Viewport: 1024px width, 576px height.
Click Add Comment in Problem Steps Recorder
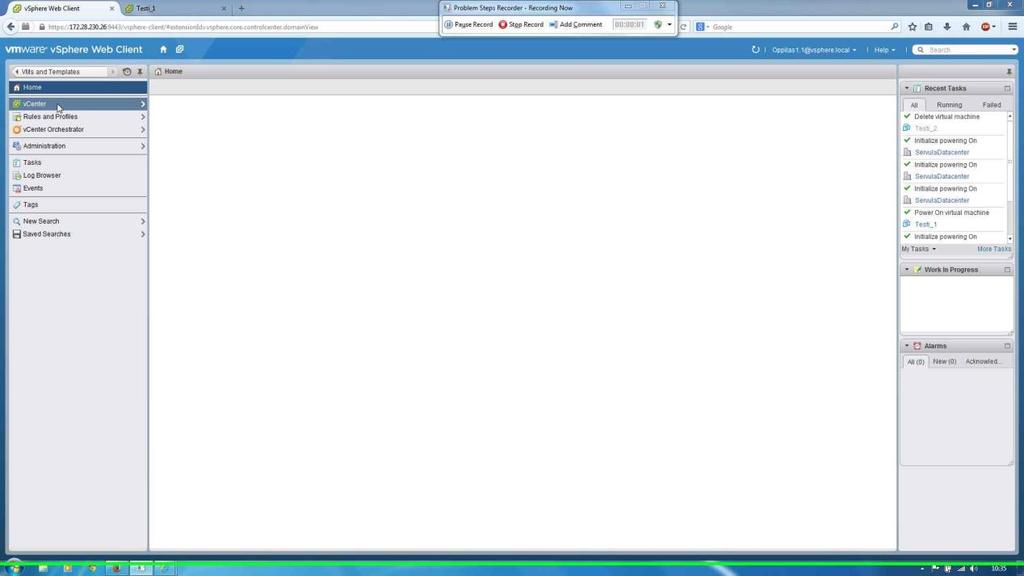click(575, 25)
